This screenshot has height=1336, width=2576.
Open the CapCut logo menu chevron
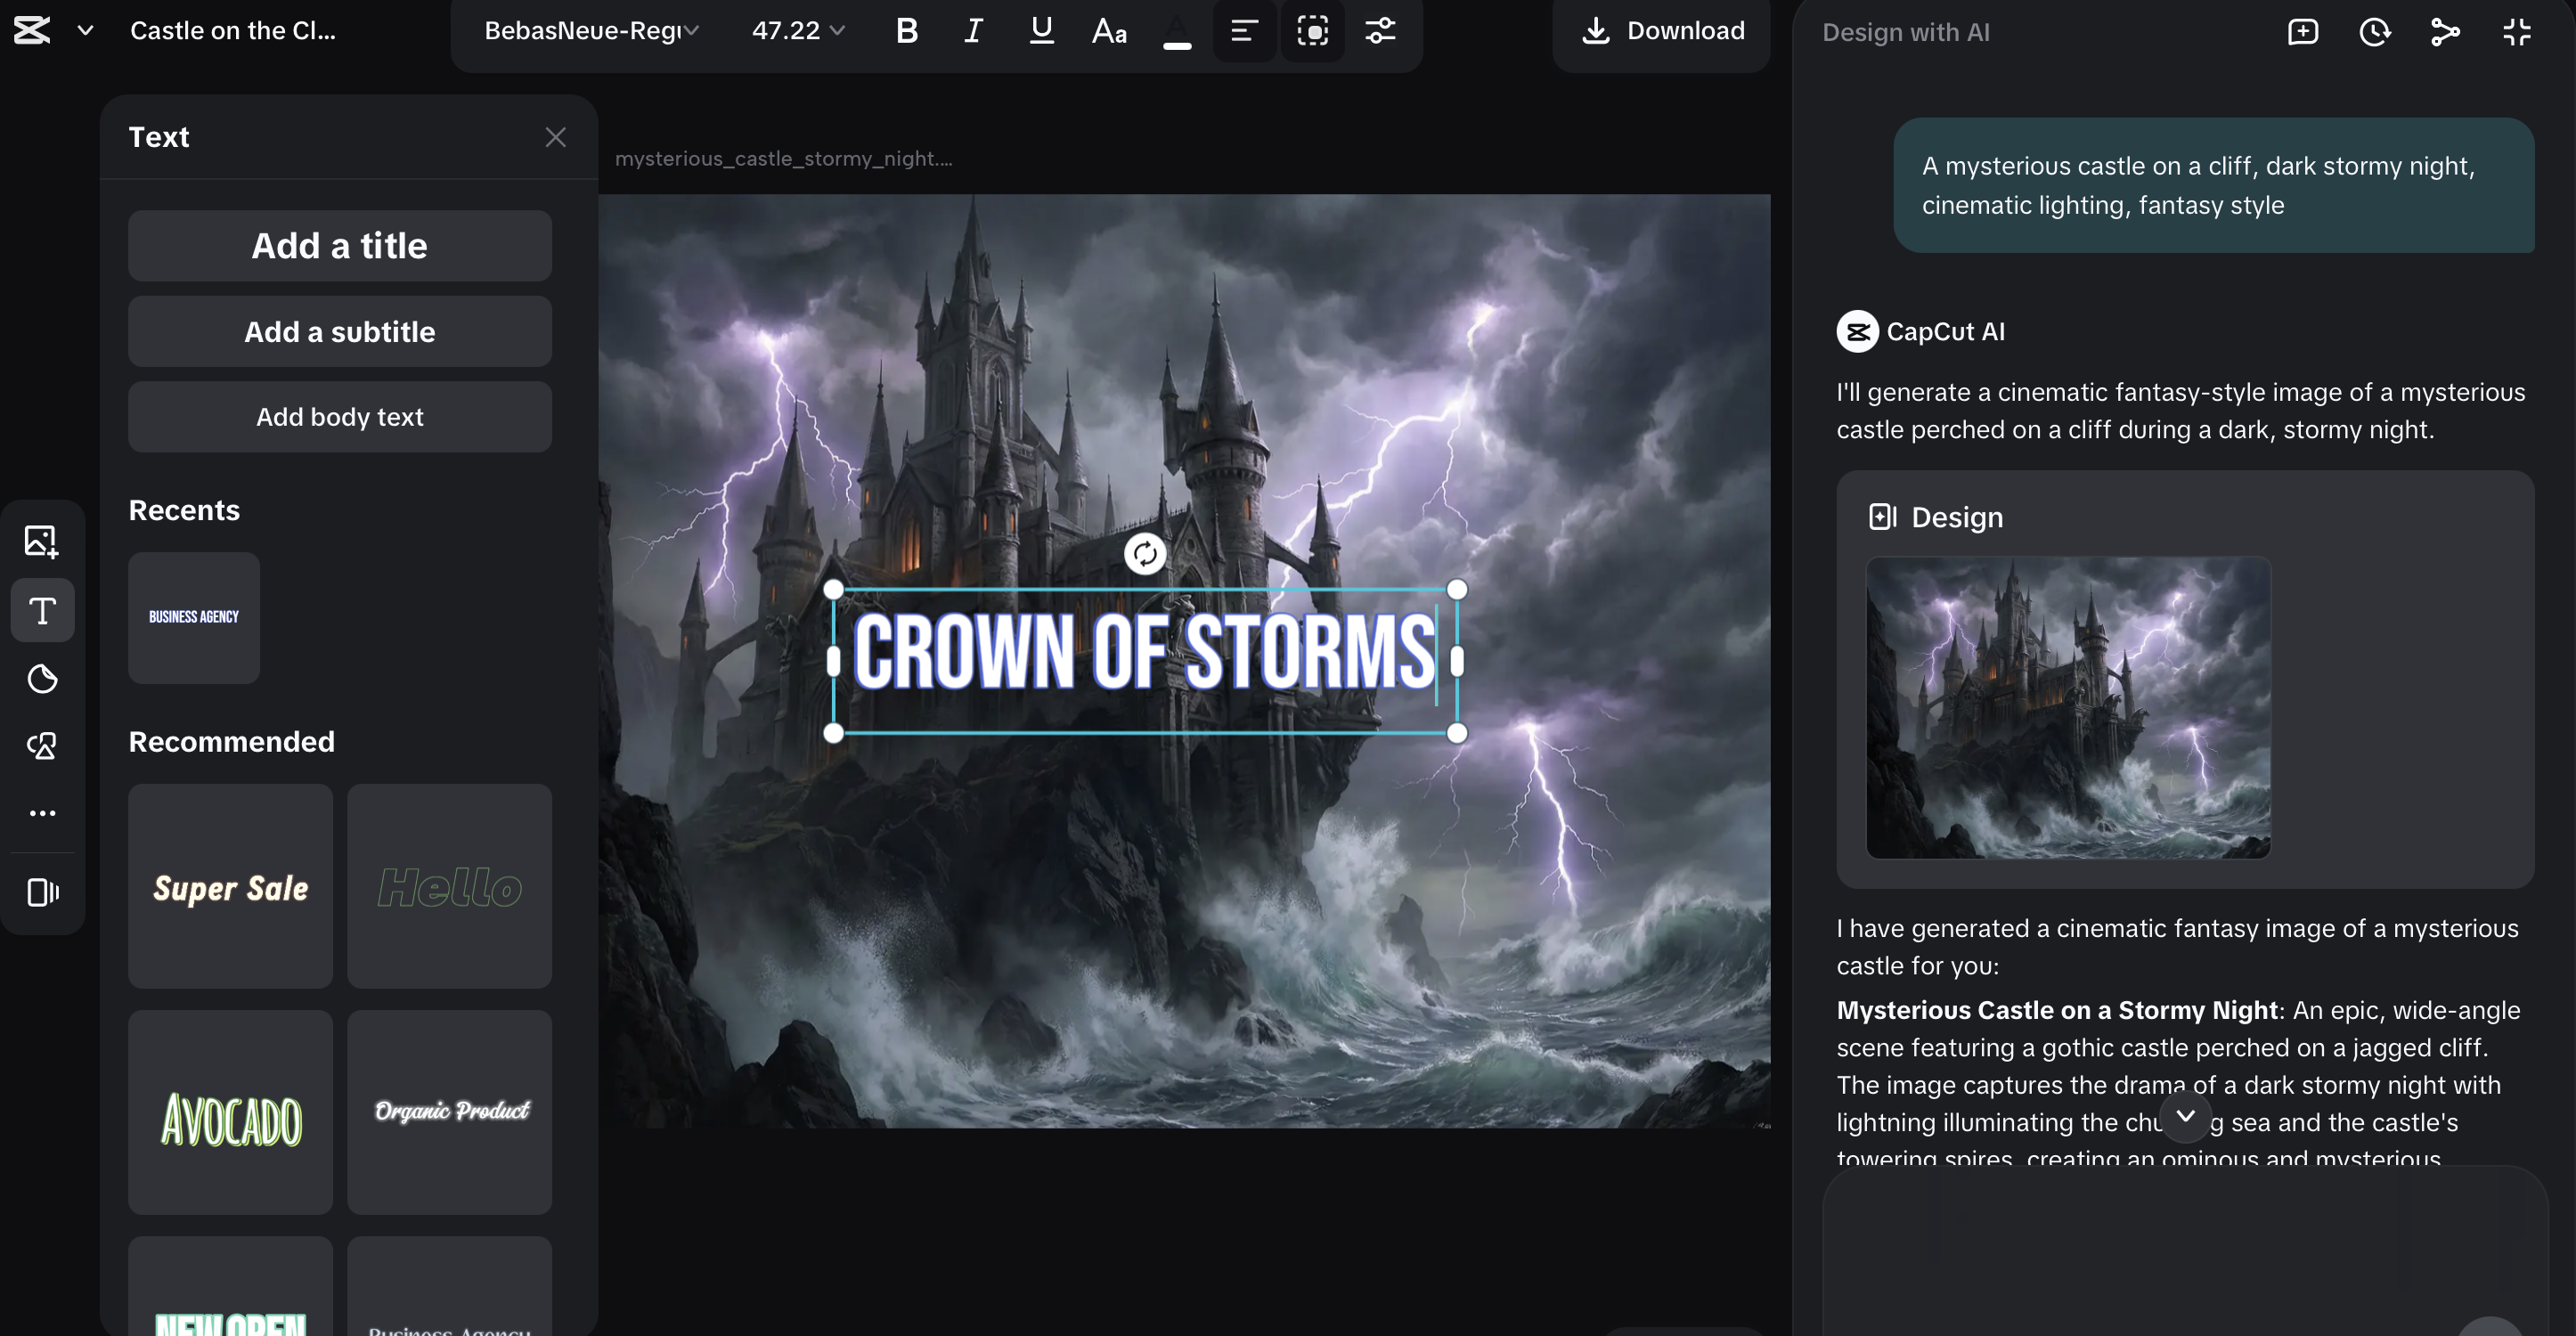pyautogui.click(x=86, y=31)
